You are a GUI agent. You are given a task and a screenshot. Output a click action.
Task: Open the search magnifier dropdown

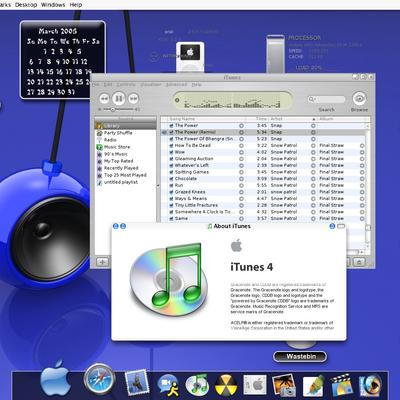point(311,99)
